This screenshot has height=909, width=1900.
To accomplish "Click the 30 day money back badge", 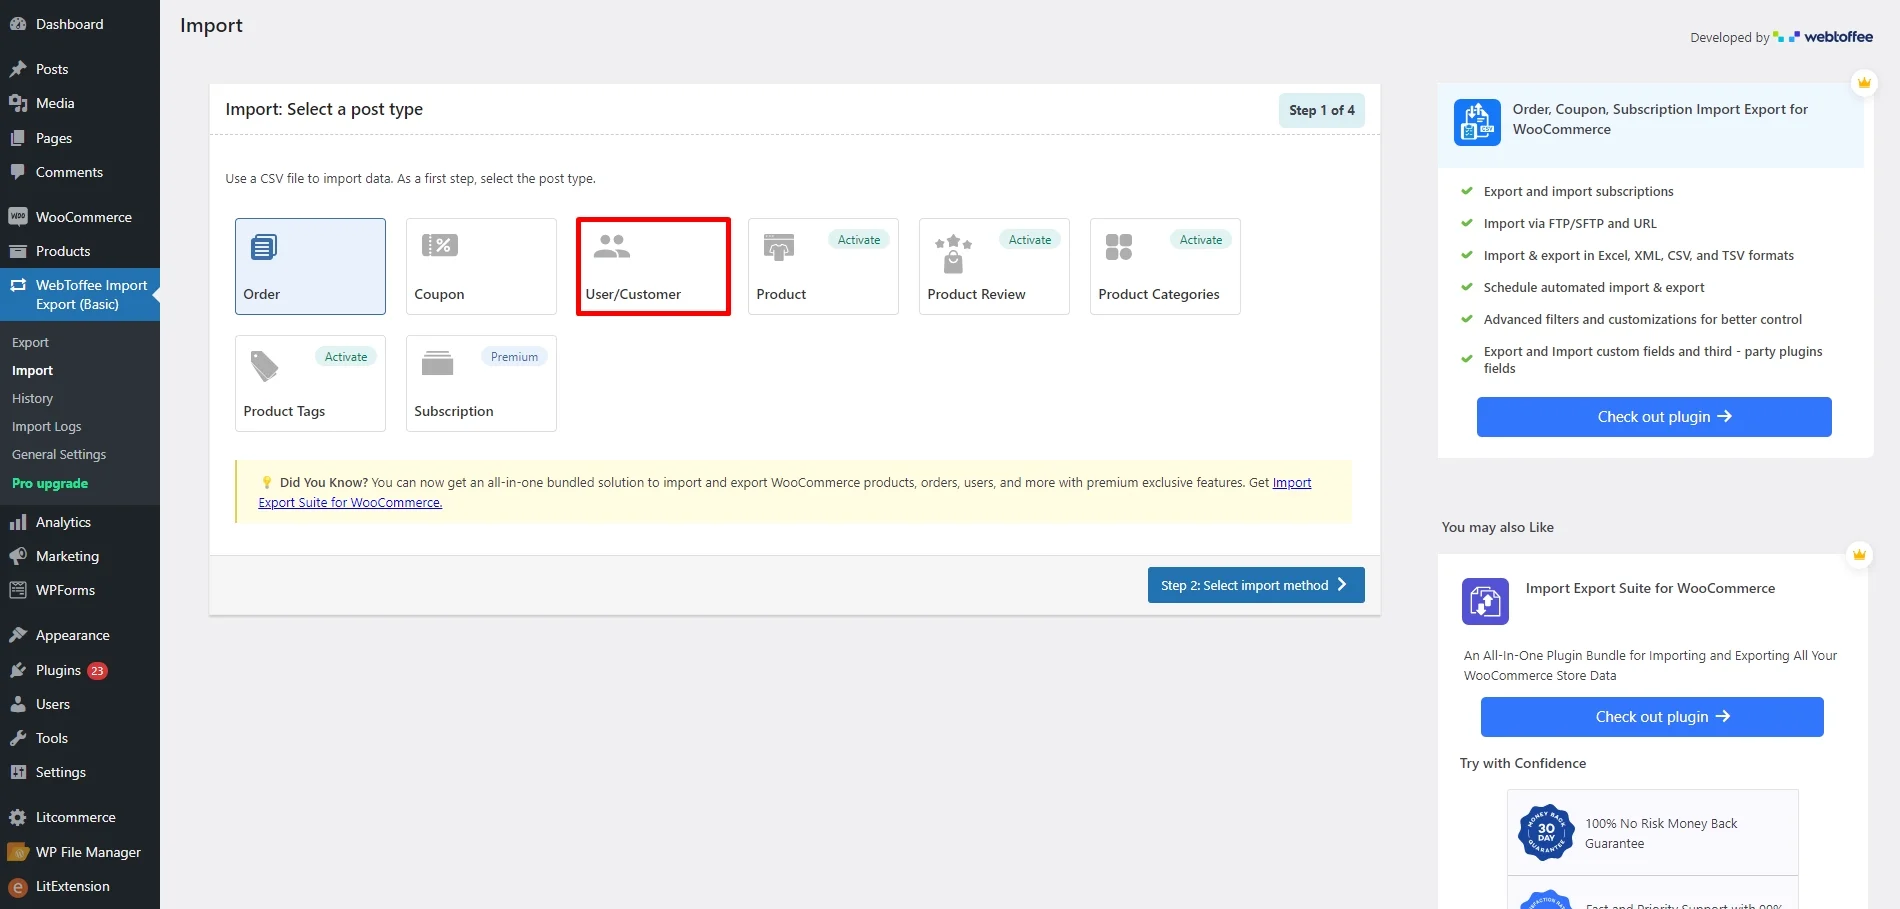I will click(x=1546, y=832).
